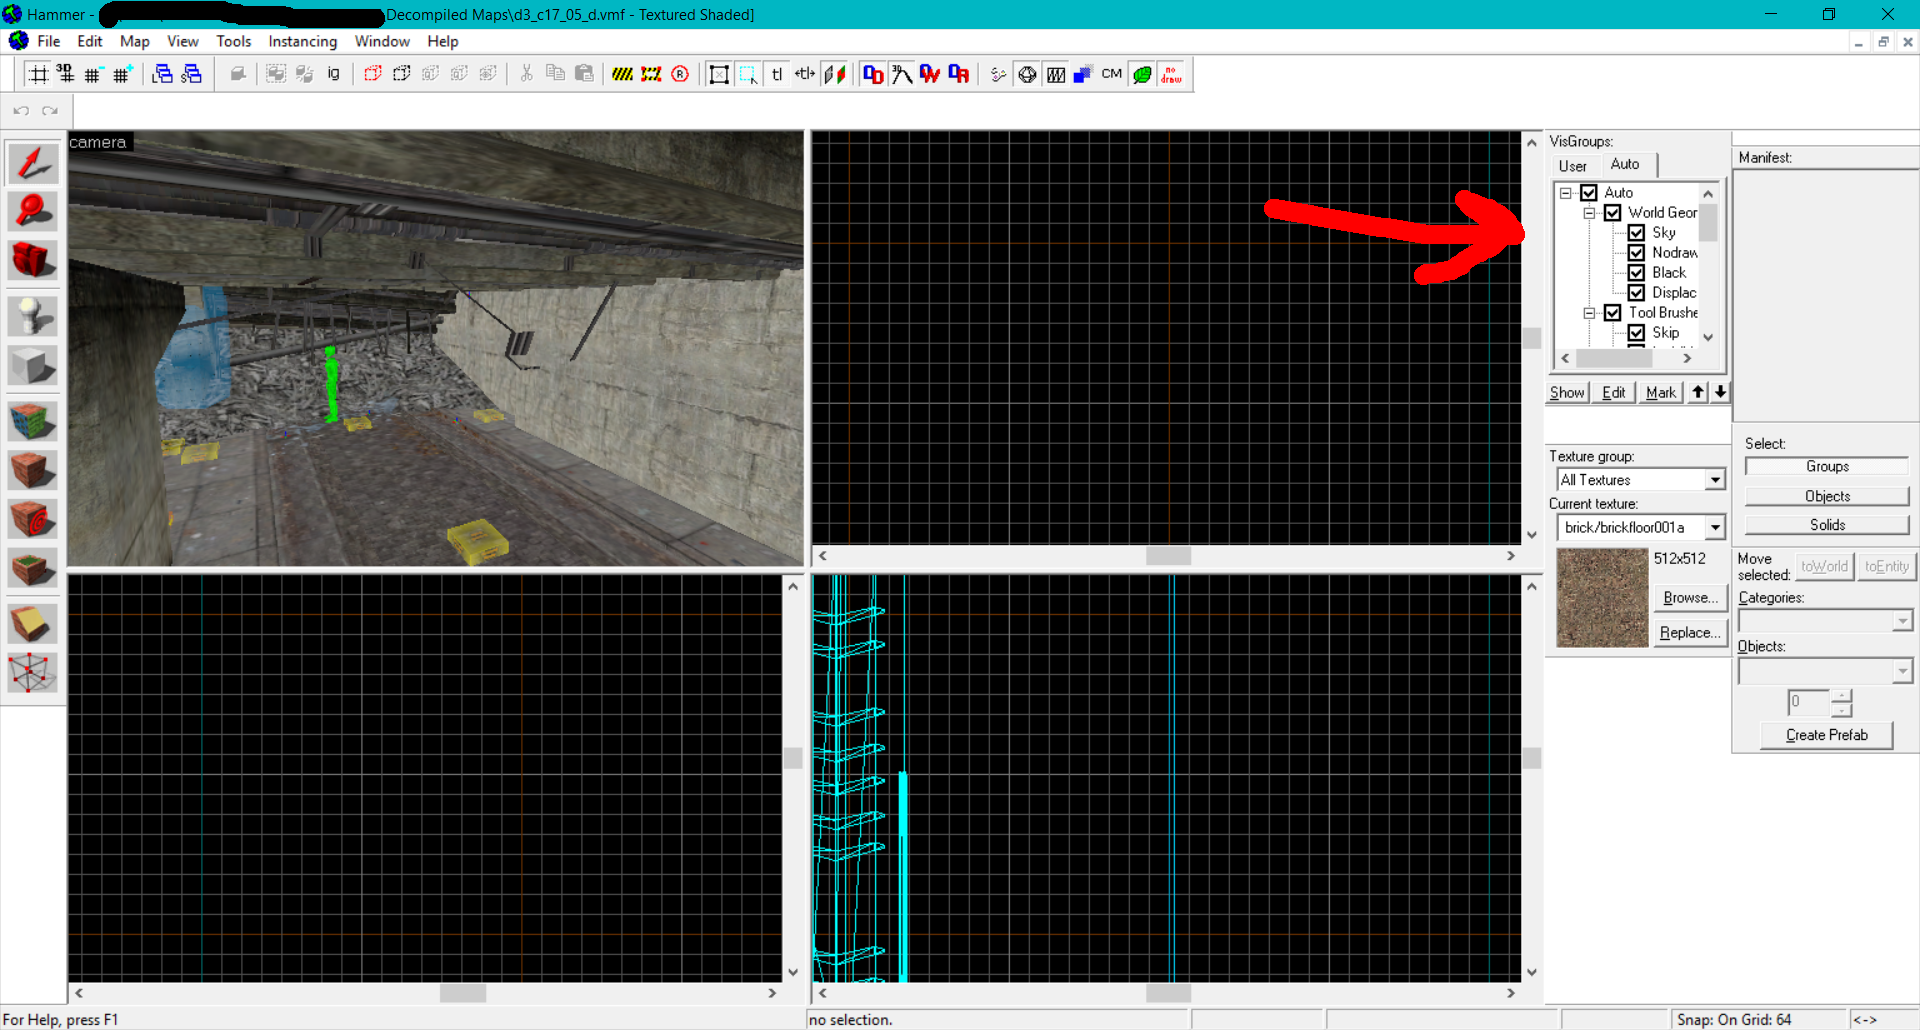Select the Apply Current Texture tool
This screenshot has width=1920, height=1030.
[33, 470]
